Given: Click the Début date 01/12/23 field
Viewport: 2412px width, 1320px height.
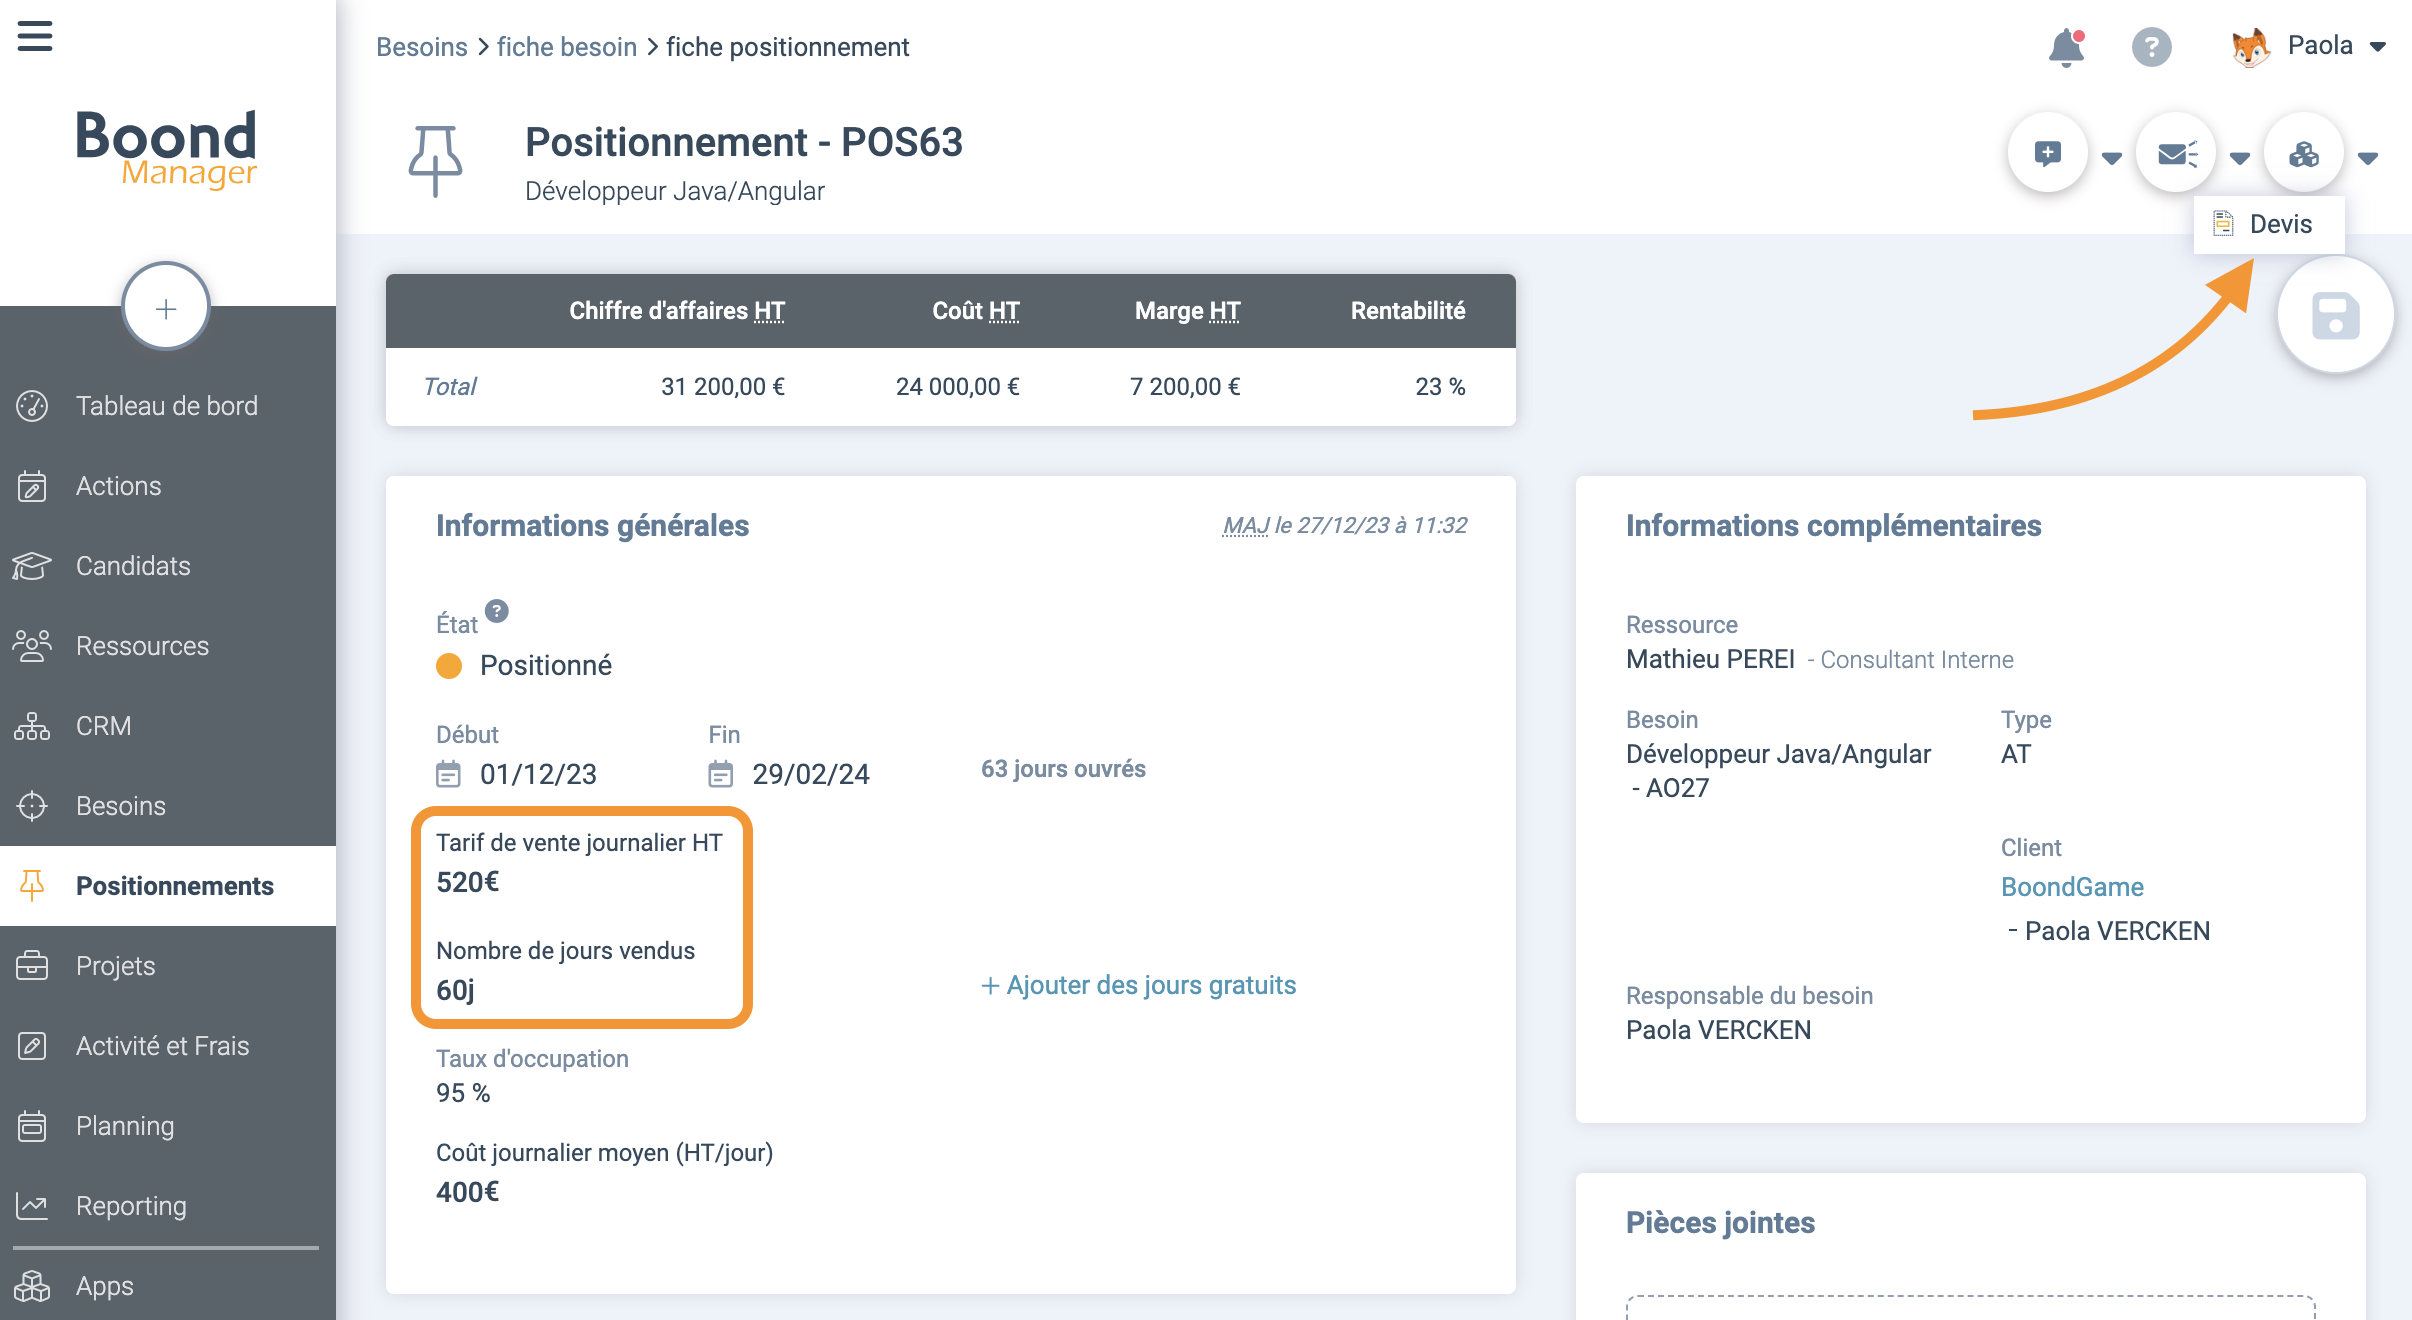Looking at the screenshot, I should 537,774.
